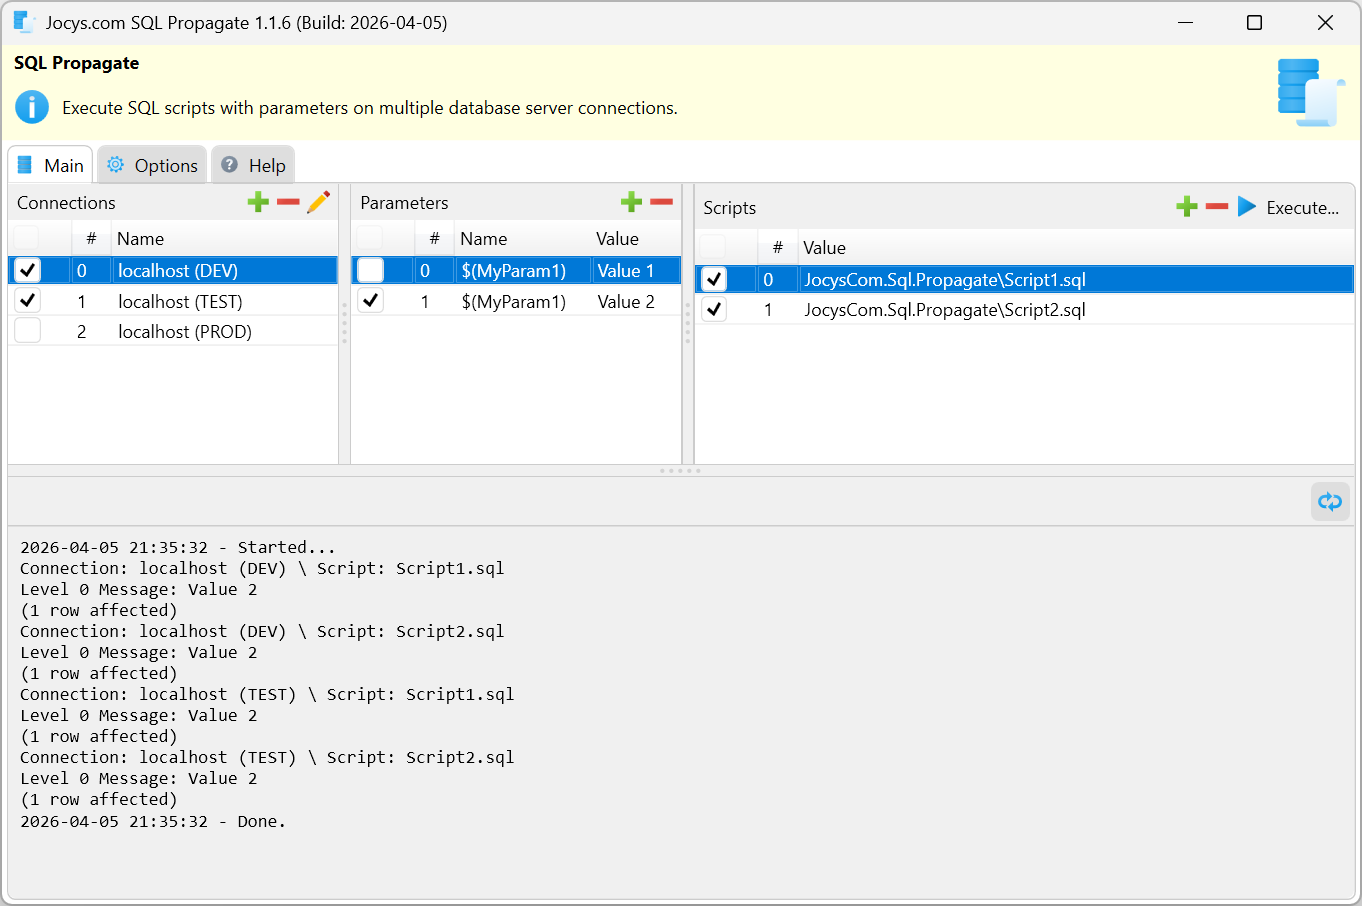Select the Value 1 parameter cell
Viewport: 1362px width, 906px height.
pyautogui.click(x=626, y=270)
